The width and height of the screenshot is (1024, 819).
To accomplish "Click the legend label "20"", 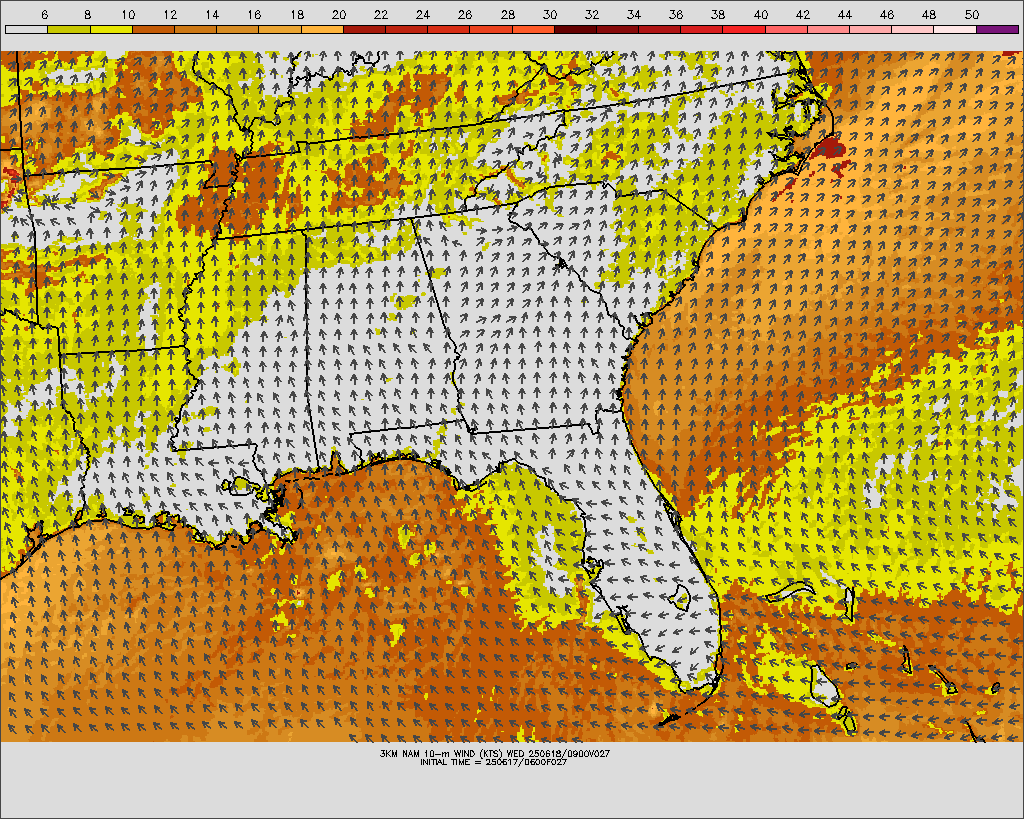I will click(339, 14).
